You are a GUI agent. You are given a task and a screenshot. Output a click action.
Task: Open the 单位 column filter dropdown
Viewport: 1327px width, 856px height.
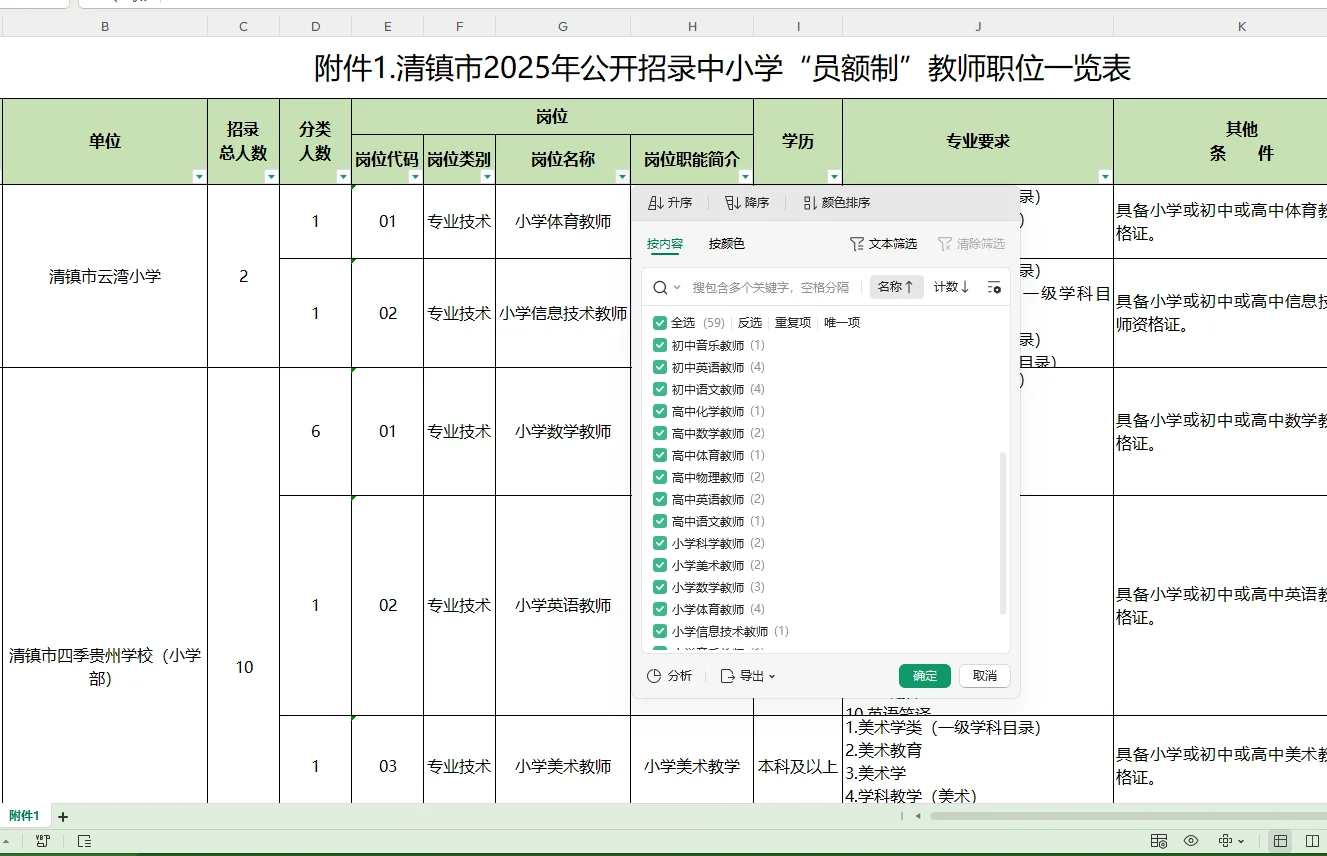pyautogui.click(x=199, y=176)
